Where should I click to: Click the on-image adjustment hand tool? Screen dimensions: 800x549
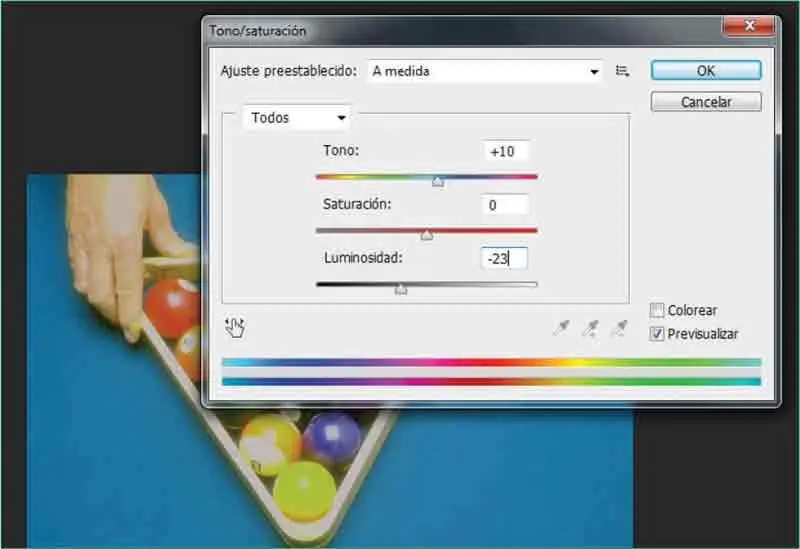click(x=236, y=327)
